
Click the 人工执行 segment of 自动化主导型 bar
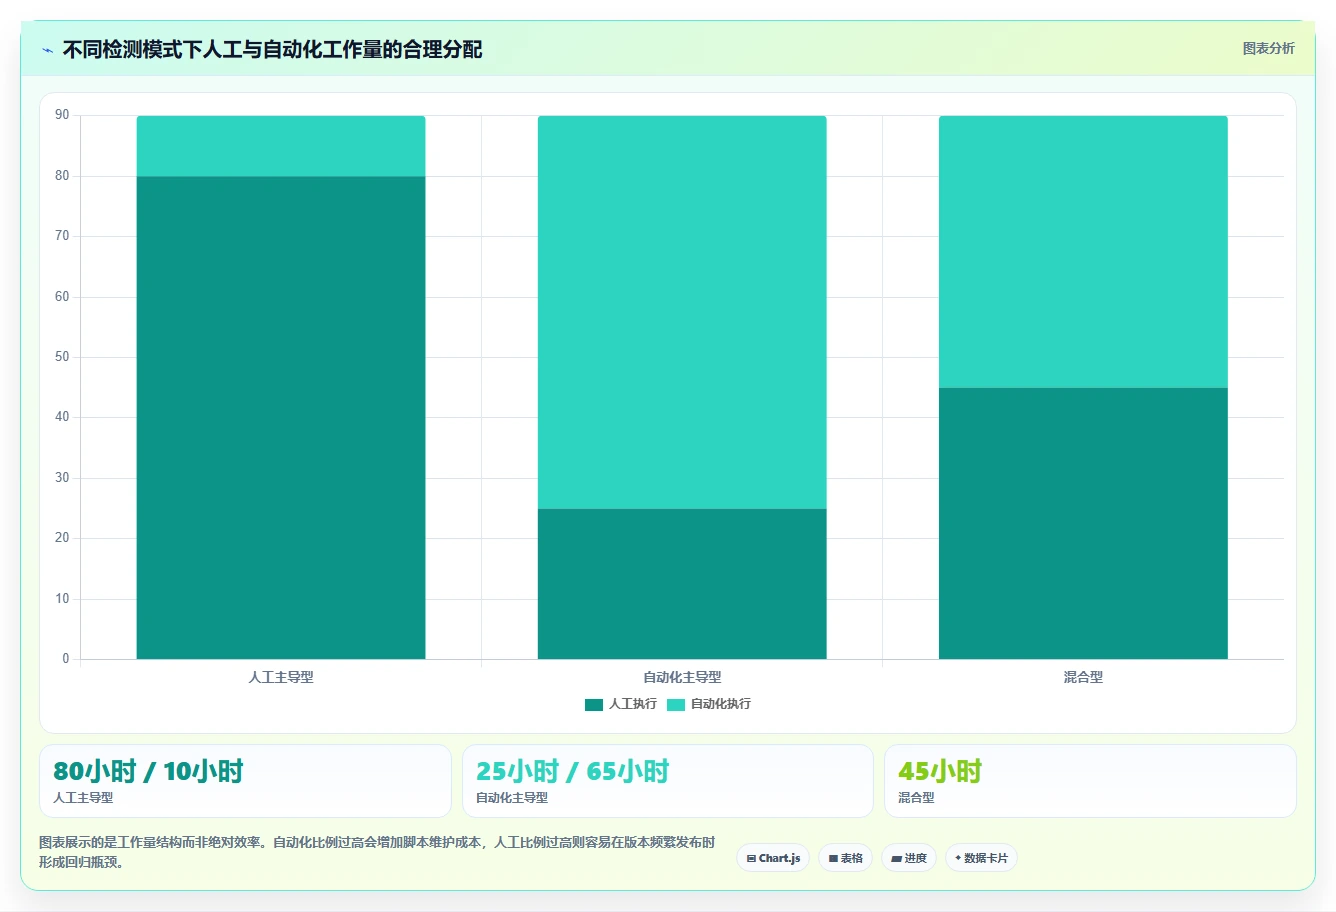(x=682, y=584)
